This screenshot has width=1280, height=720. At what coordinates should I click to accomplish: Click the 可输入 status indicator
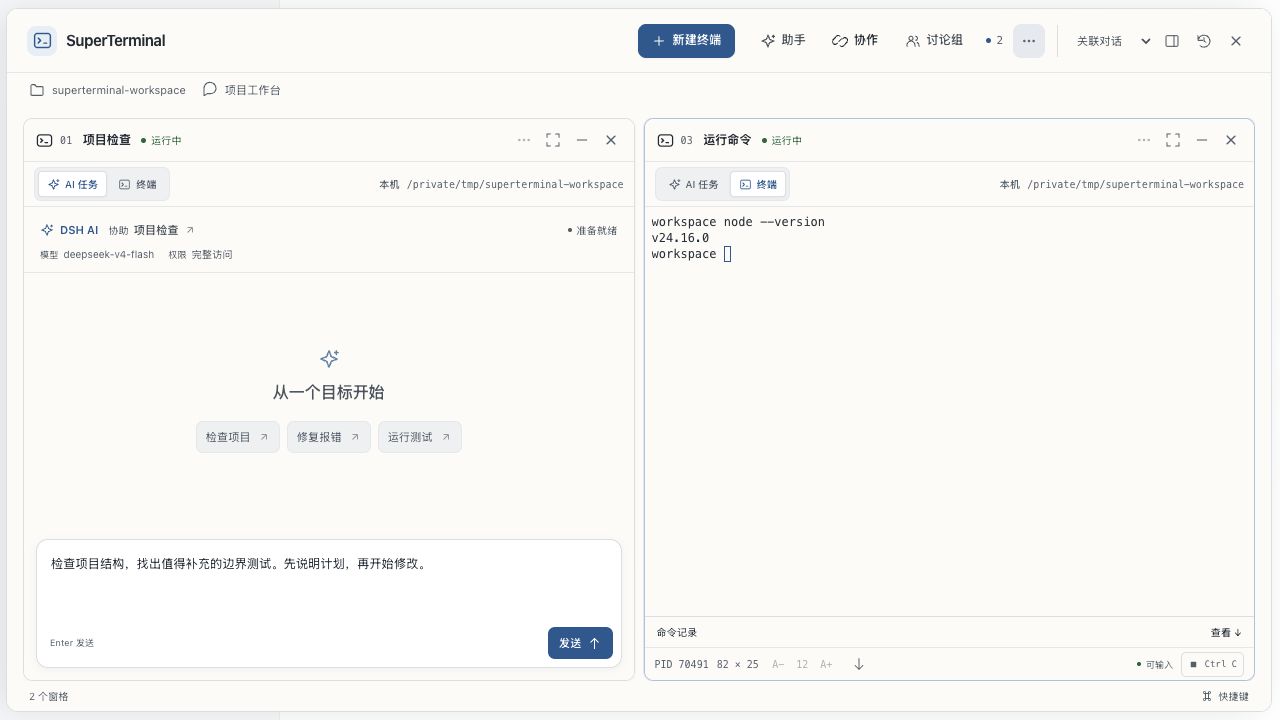click(1155, 664)
